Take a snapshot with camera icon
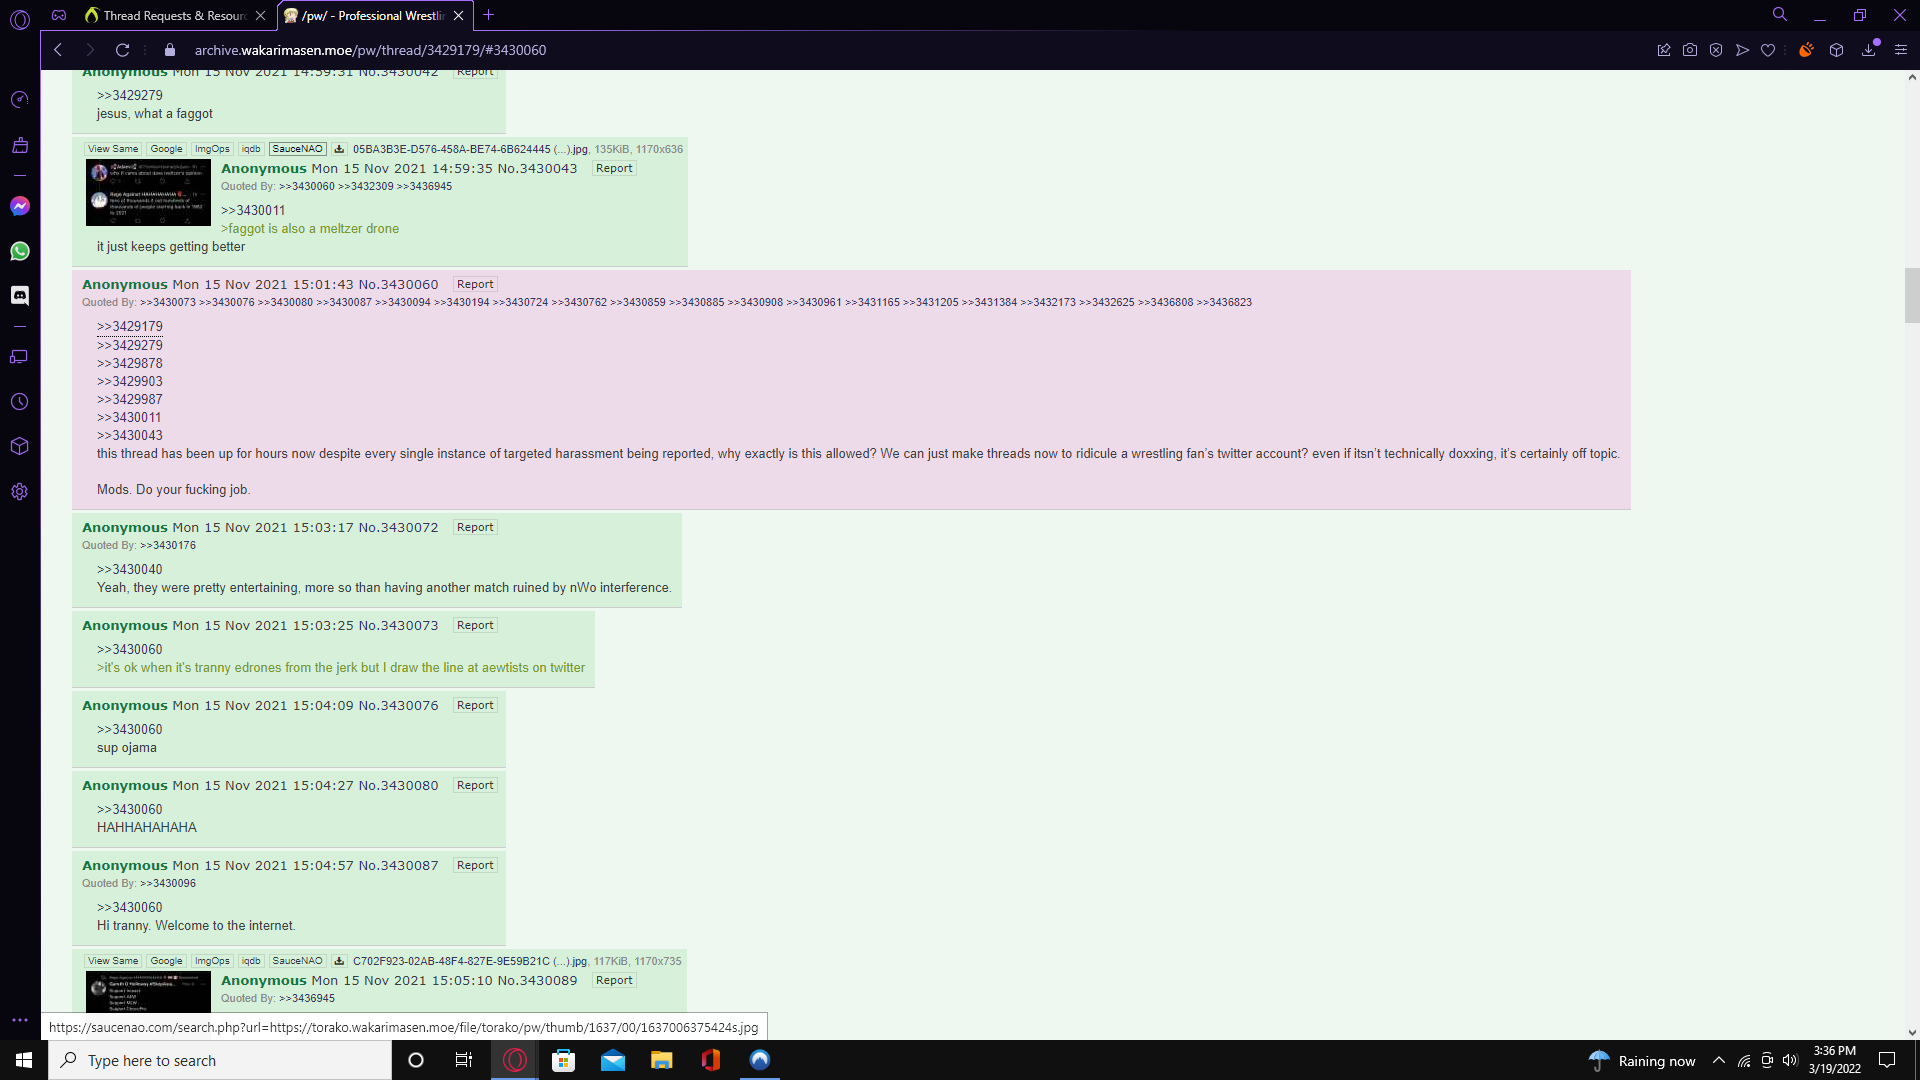Image resolution: width=1920 pixels, height=1080 pixels. [x=1690, y=50]
